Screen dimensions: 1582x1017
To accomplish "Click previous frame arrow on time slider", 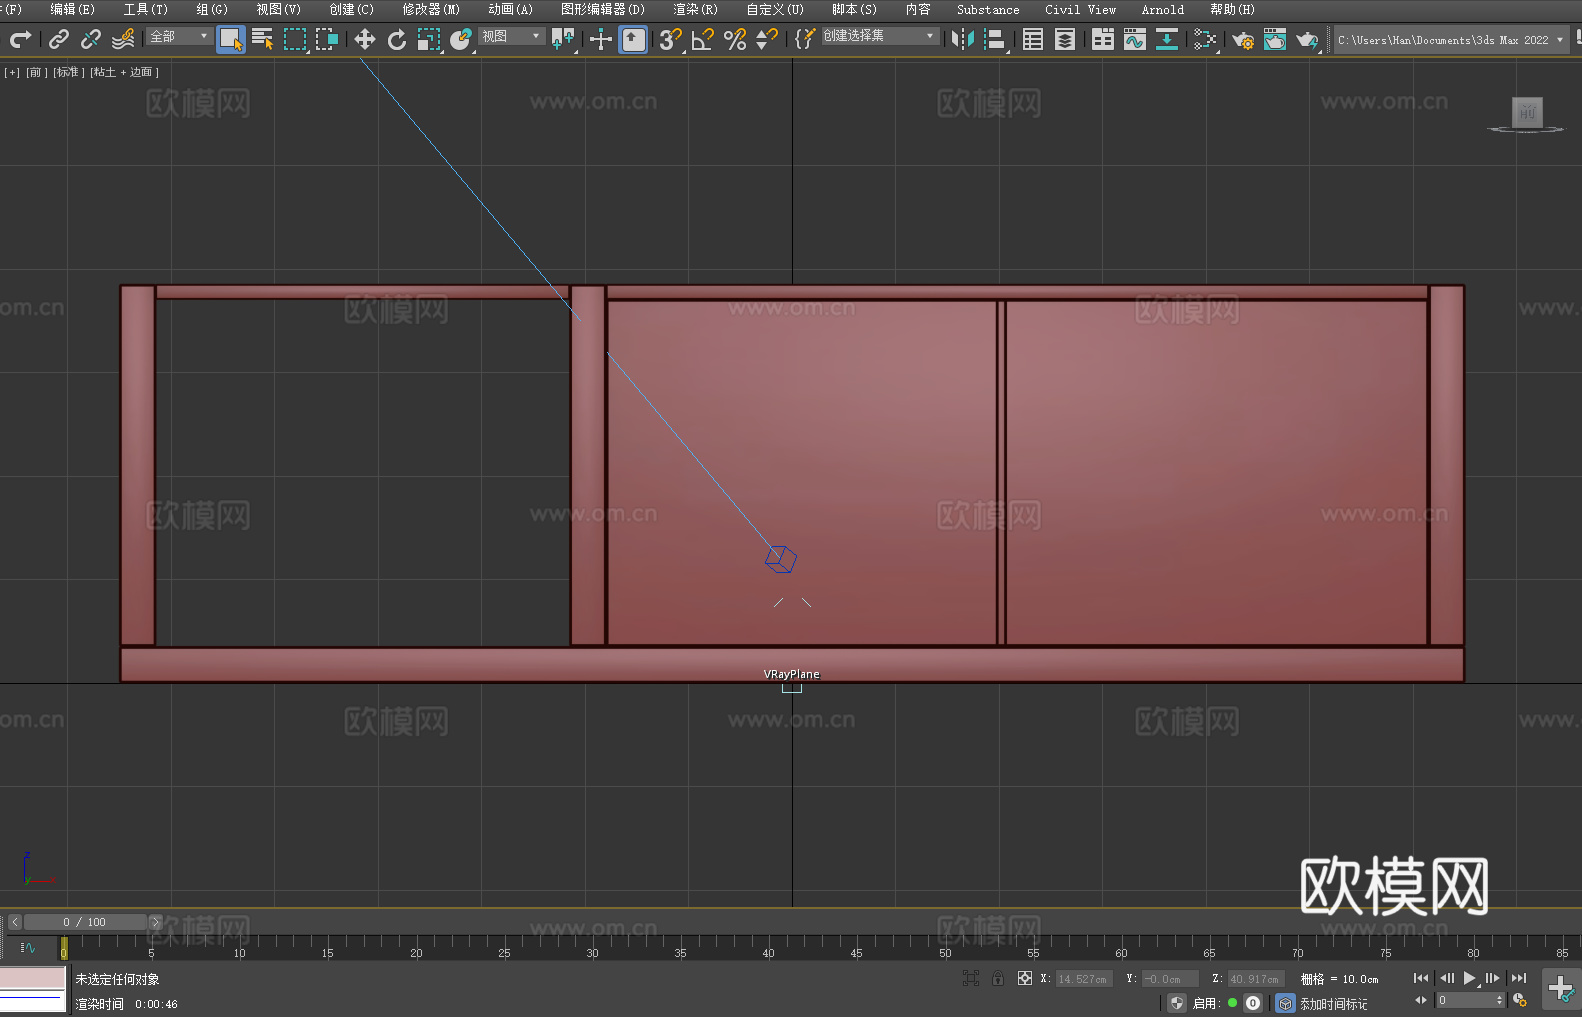I will point(15,922).
